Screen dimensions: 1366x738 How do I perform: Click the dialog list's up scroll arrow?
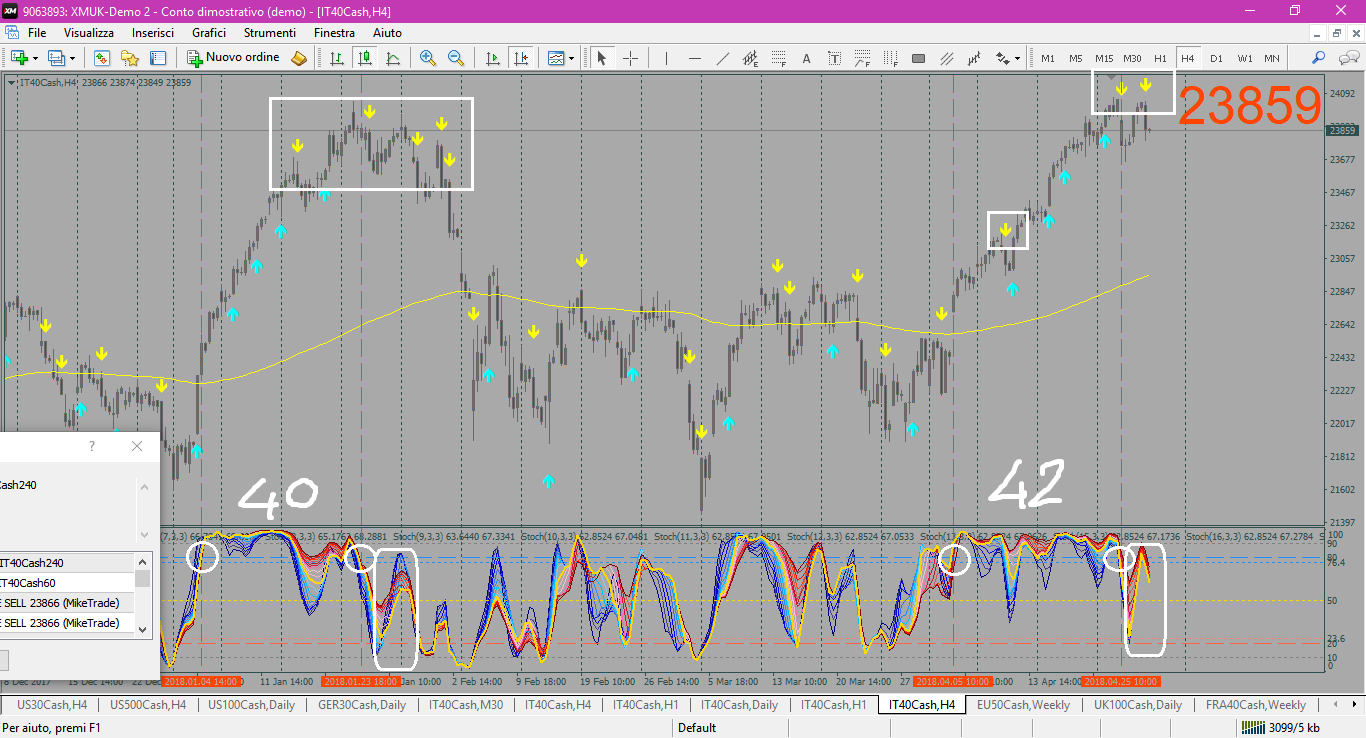tap(143, 561)
